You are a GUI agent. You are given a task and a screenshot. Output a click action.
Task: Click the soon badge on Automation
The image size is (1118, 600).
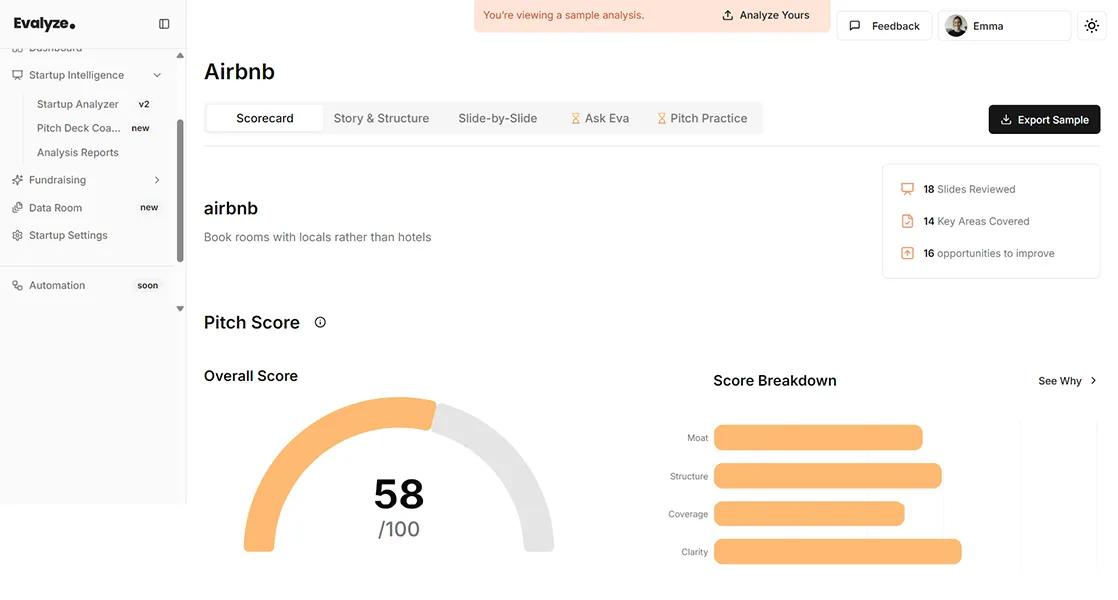point(148,285)
